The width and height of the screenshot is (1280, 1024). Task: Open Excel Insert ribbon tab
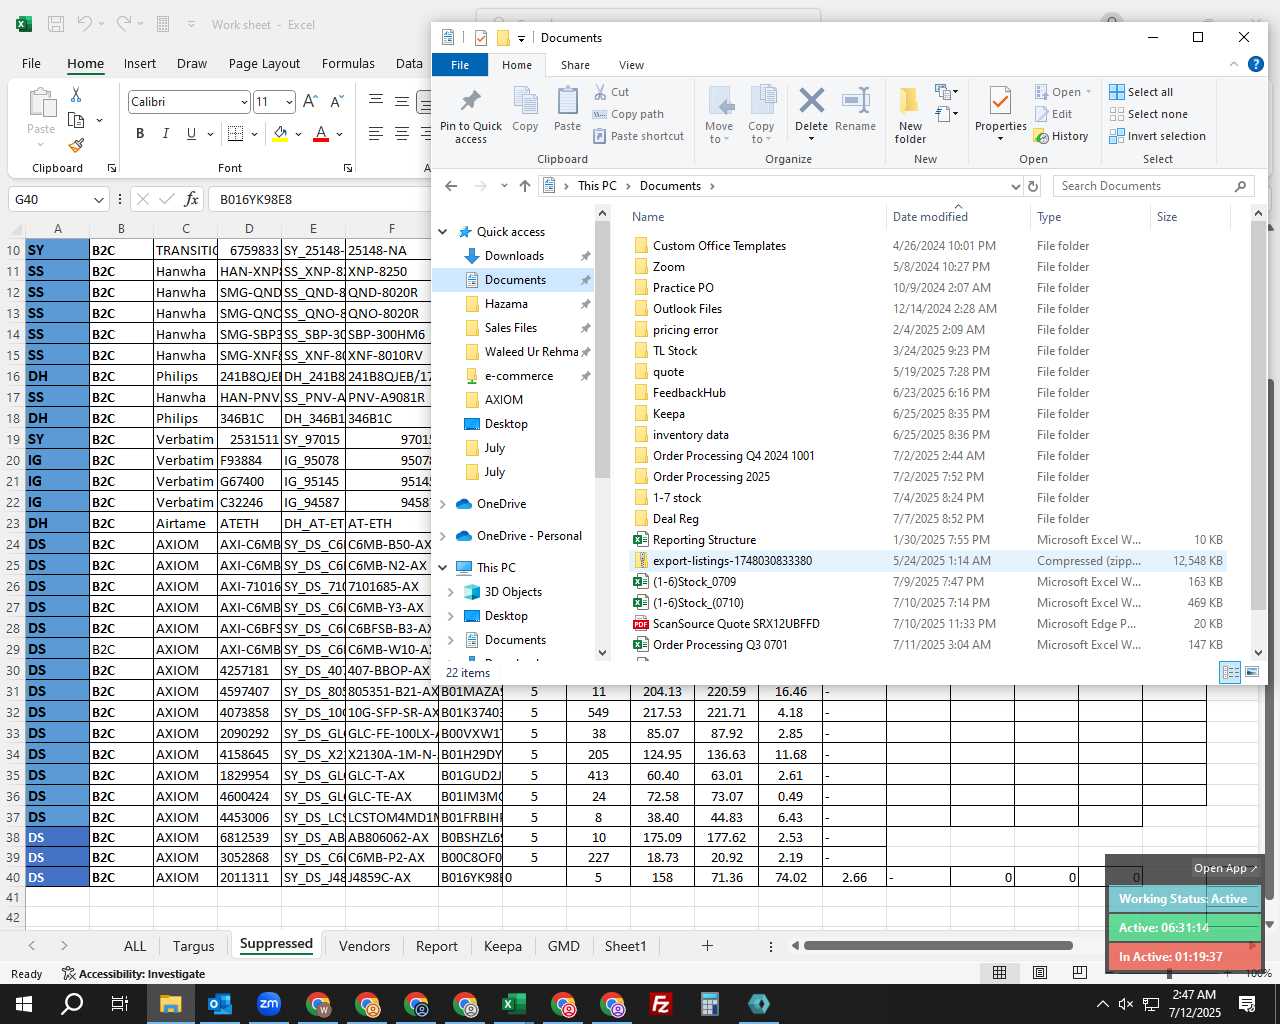pyautogui.click(x=140, y=63)
